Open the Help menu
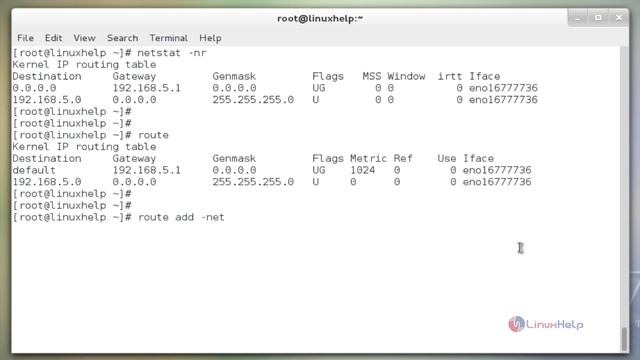 coord(210,38)
